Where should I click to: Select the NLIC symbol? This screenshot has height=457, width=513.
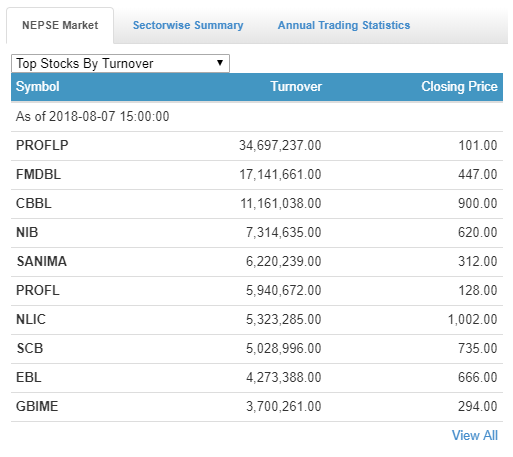pyautogui.click(x=31, y=319)
